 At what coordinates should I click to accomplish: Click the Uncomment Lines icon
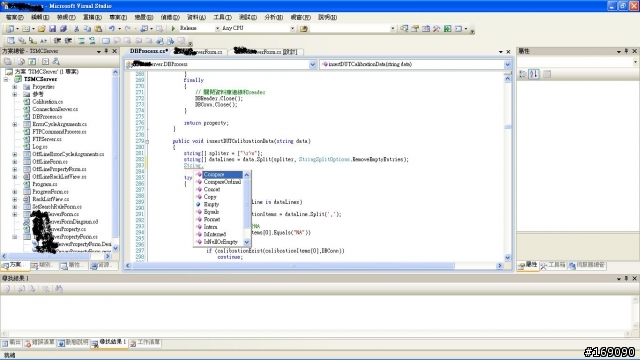[92, 40]
